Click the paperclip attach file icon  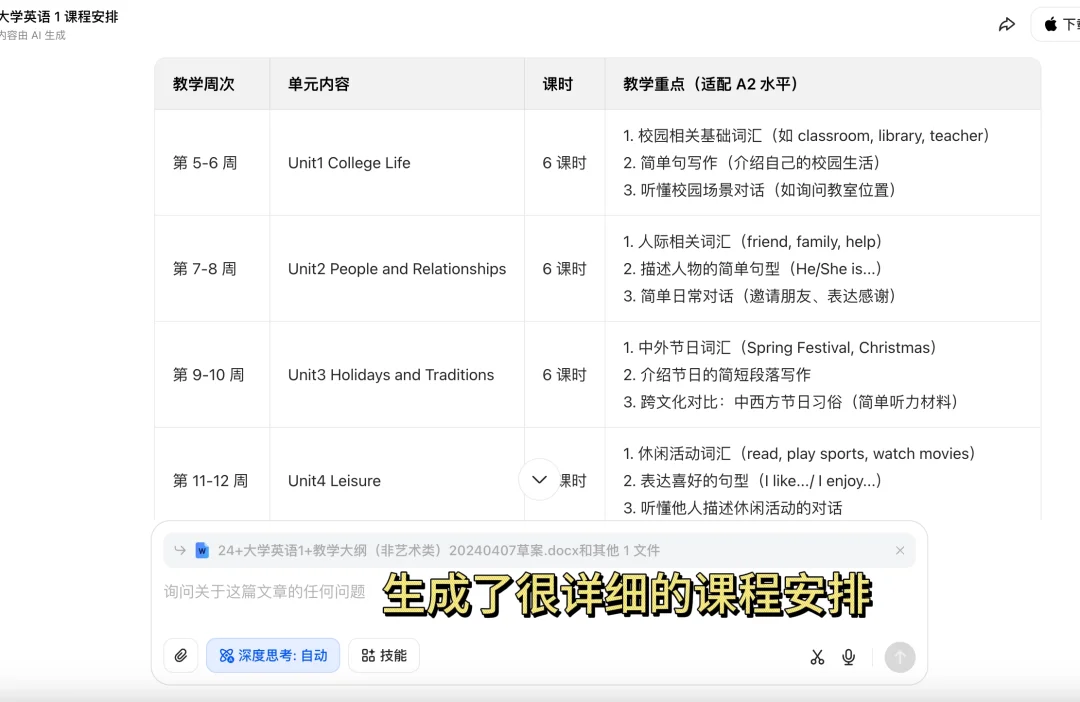click(181, 656)
